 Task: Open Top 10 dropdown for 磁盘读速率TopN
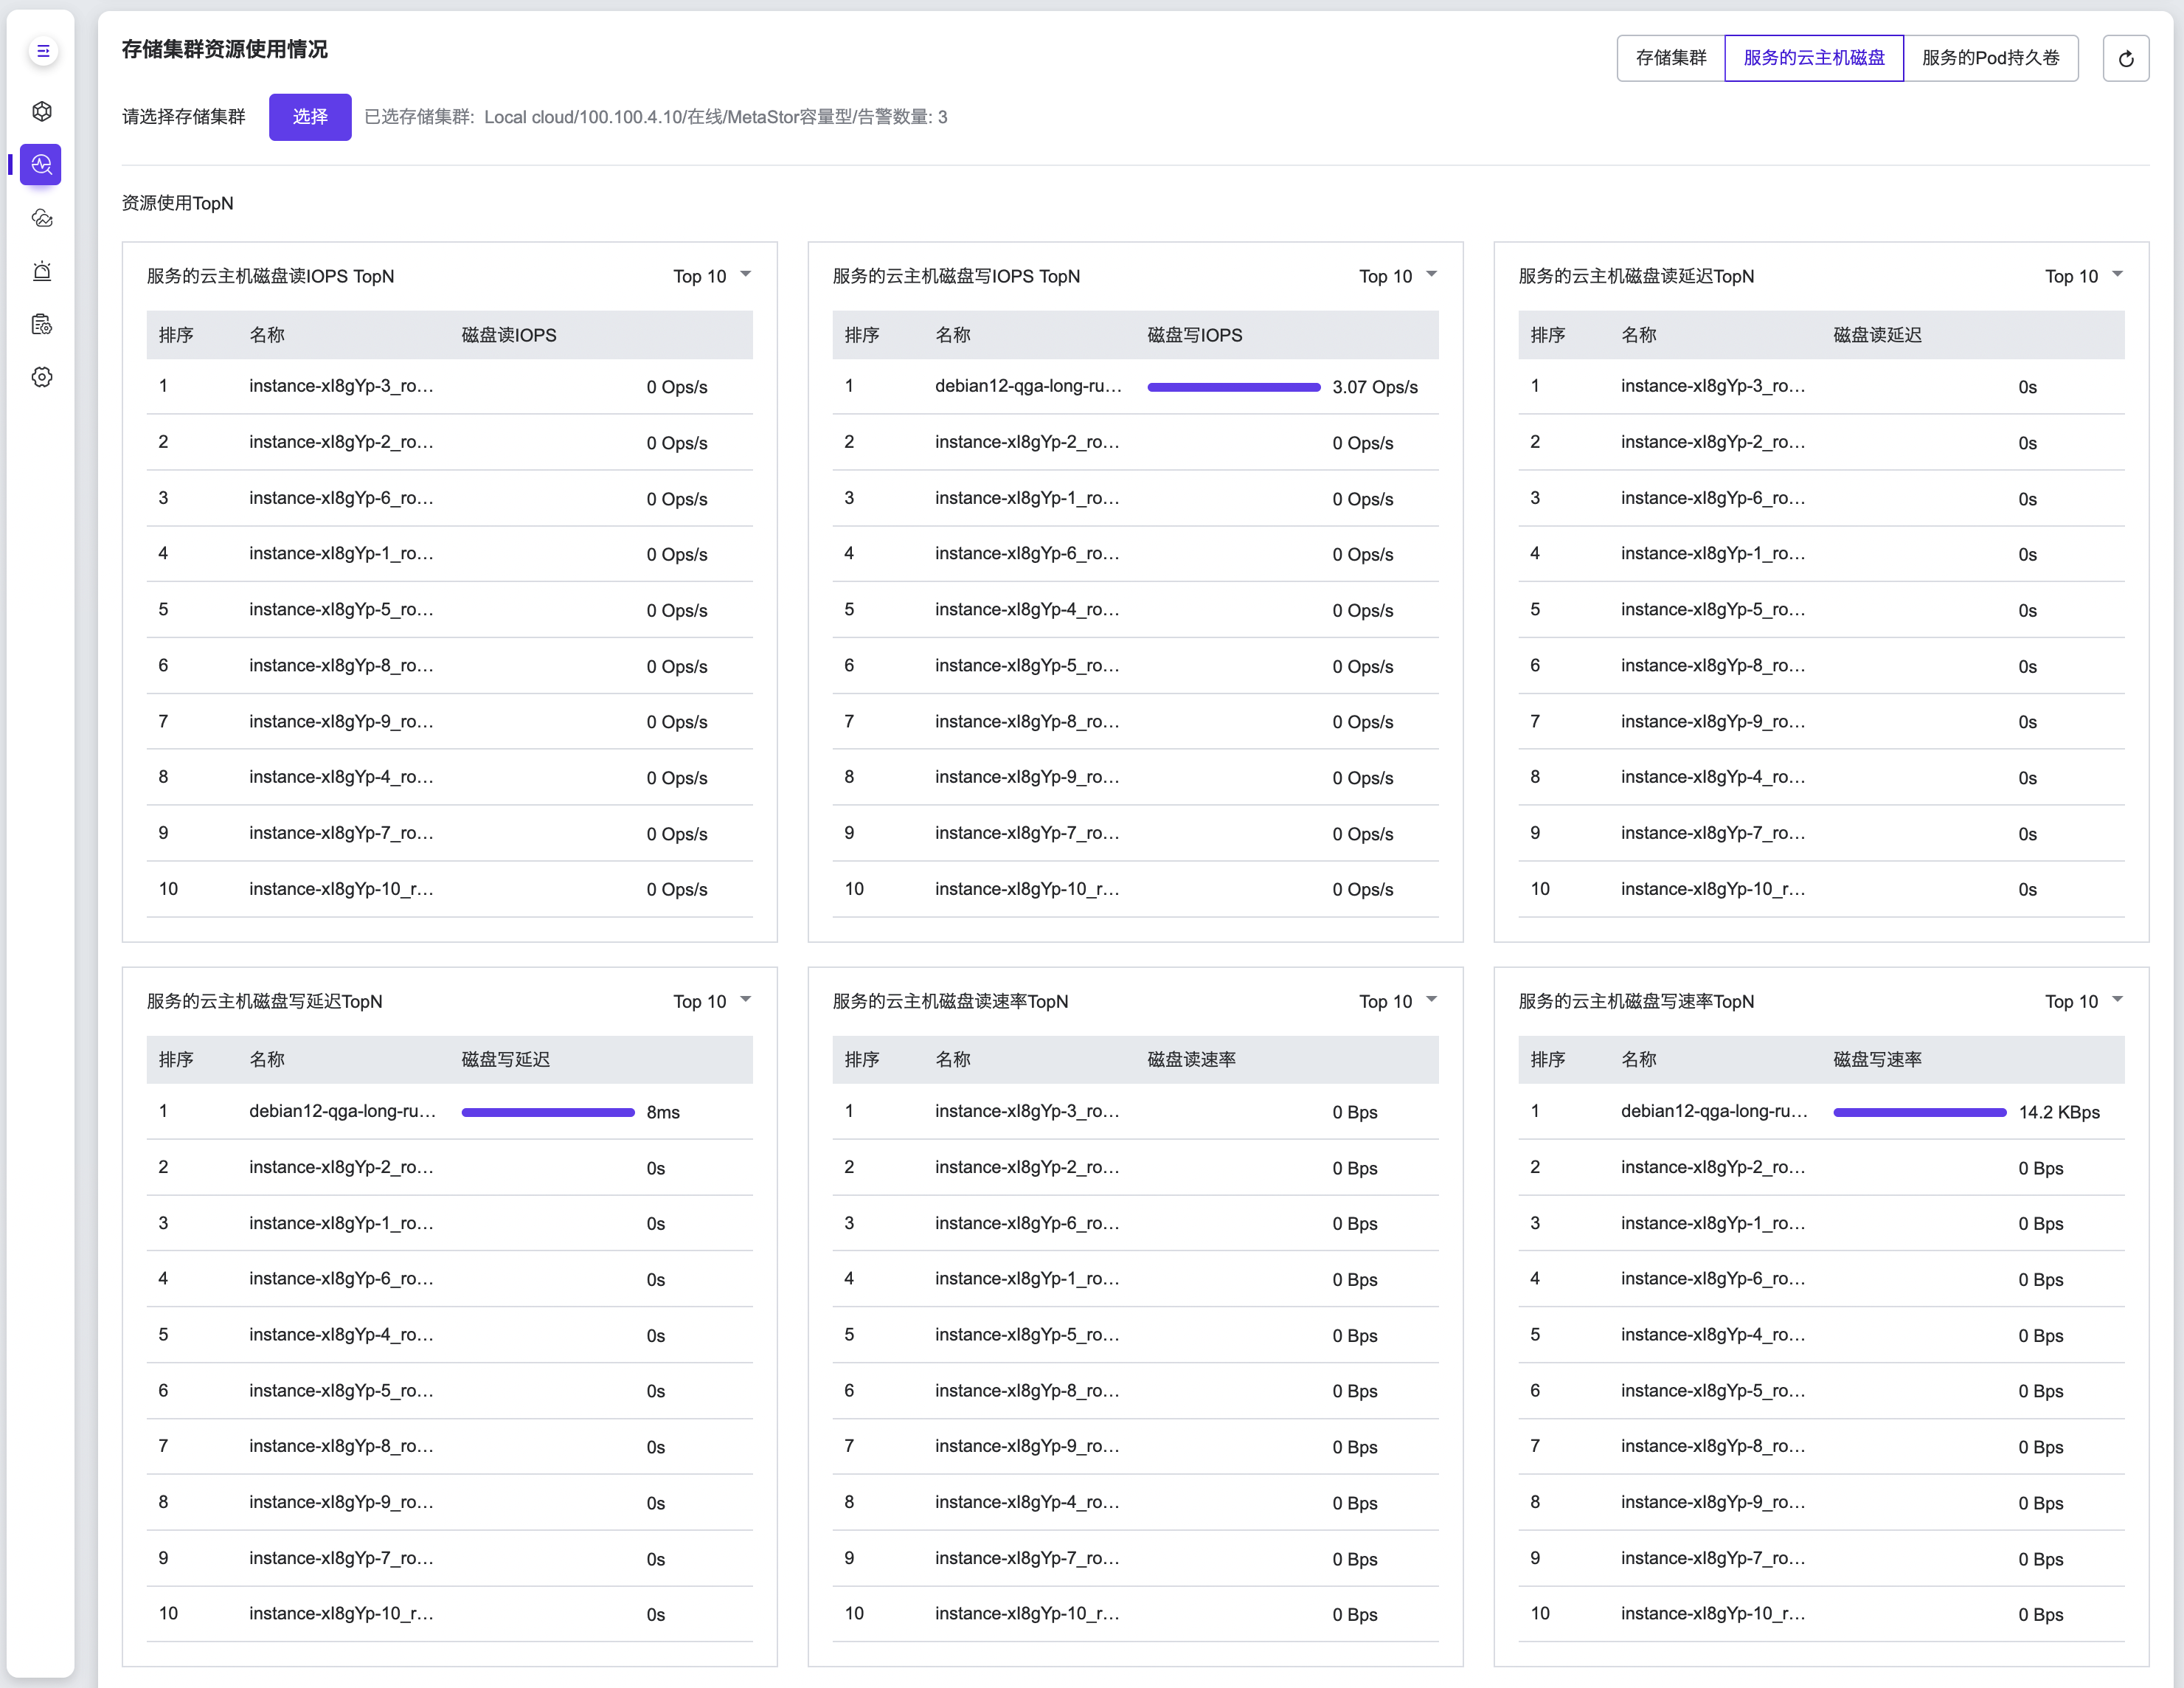point(1398,1001)
